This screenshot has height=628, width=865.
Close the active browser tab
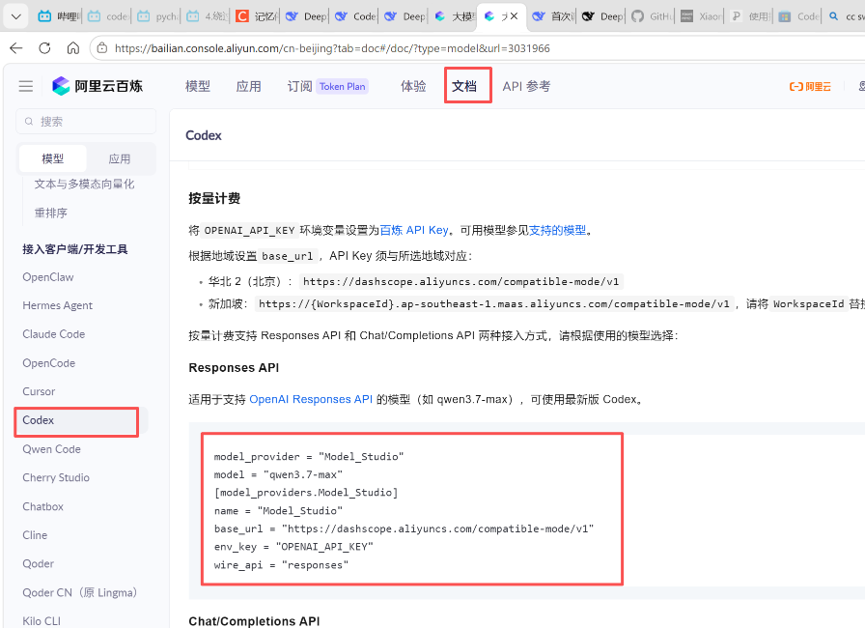514,16
